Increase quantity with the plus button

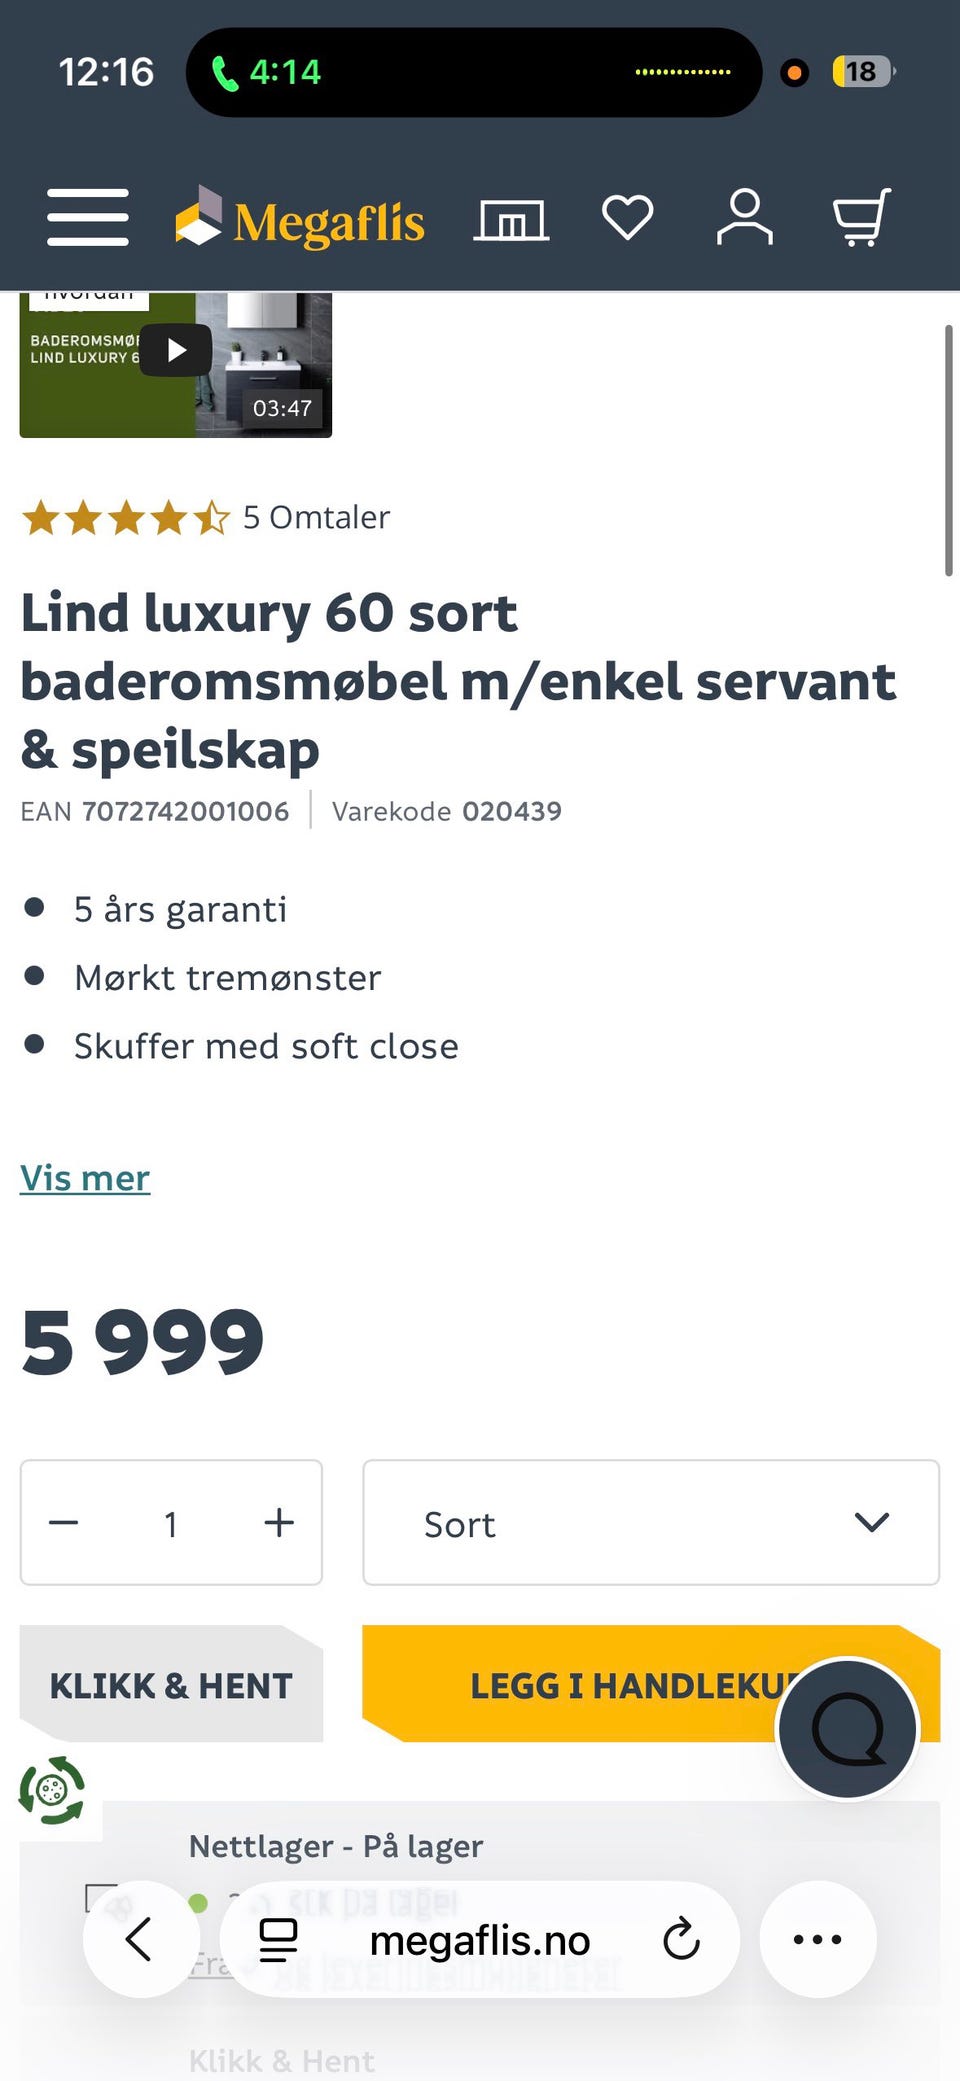[278, 1523]
